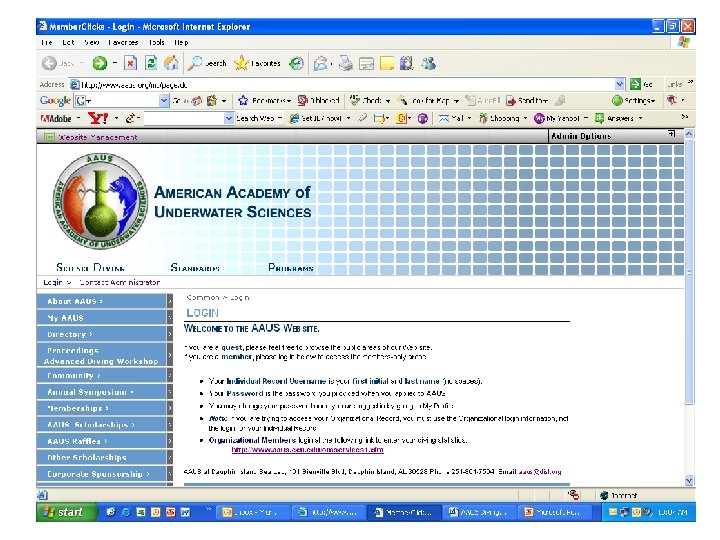Viewport: 720px width, 540px height.
Task: Open the Help menu
Action: 181,42
